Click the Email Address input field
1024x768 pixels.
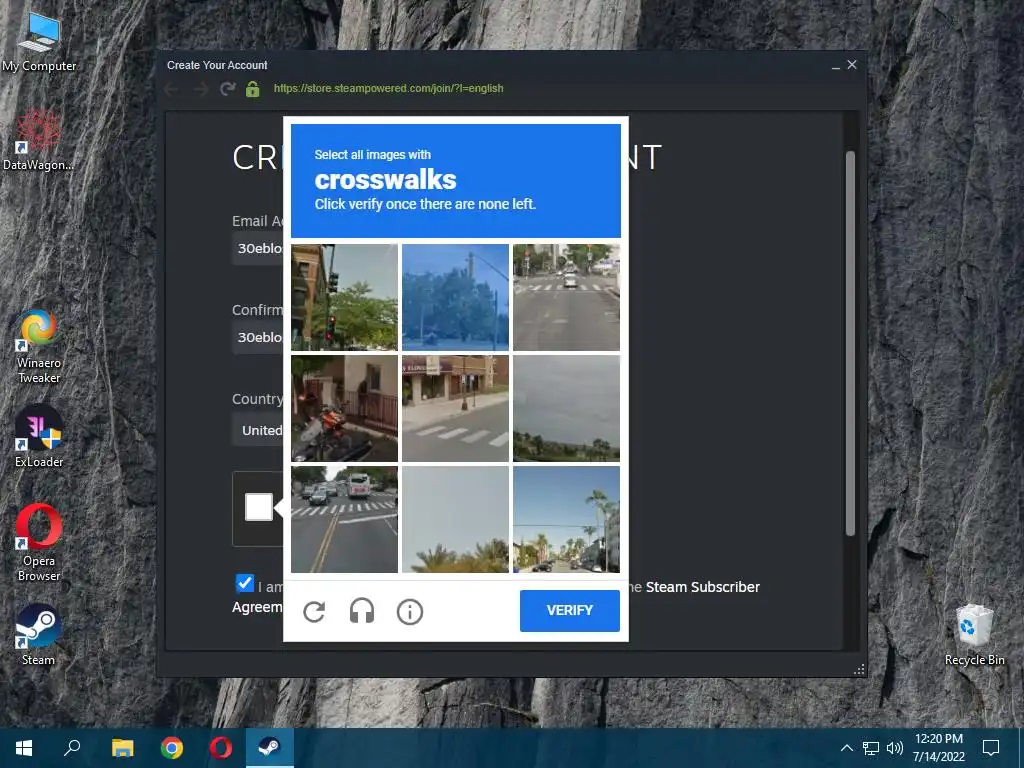(257, 248)
